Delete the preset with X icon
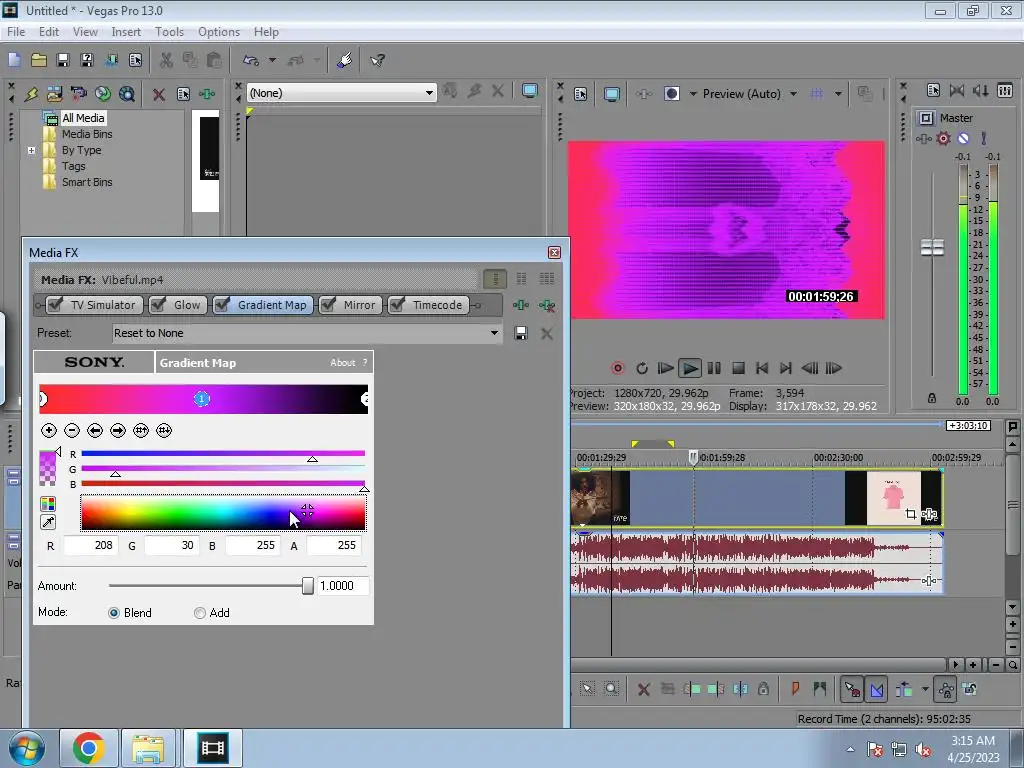The image size is (1024, 768). pyautogui.click(x=547, y=333)
